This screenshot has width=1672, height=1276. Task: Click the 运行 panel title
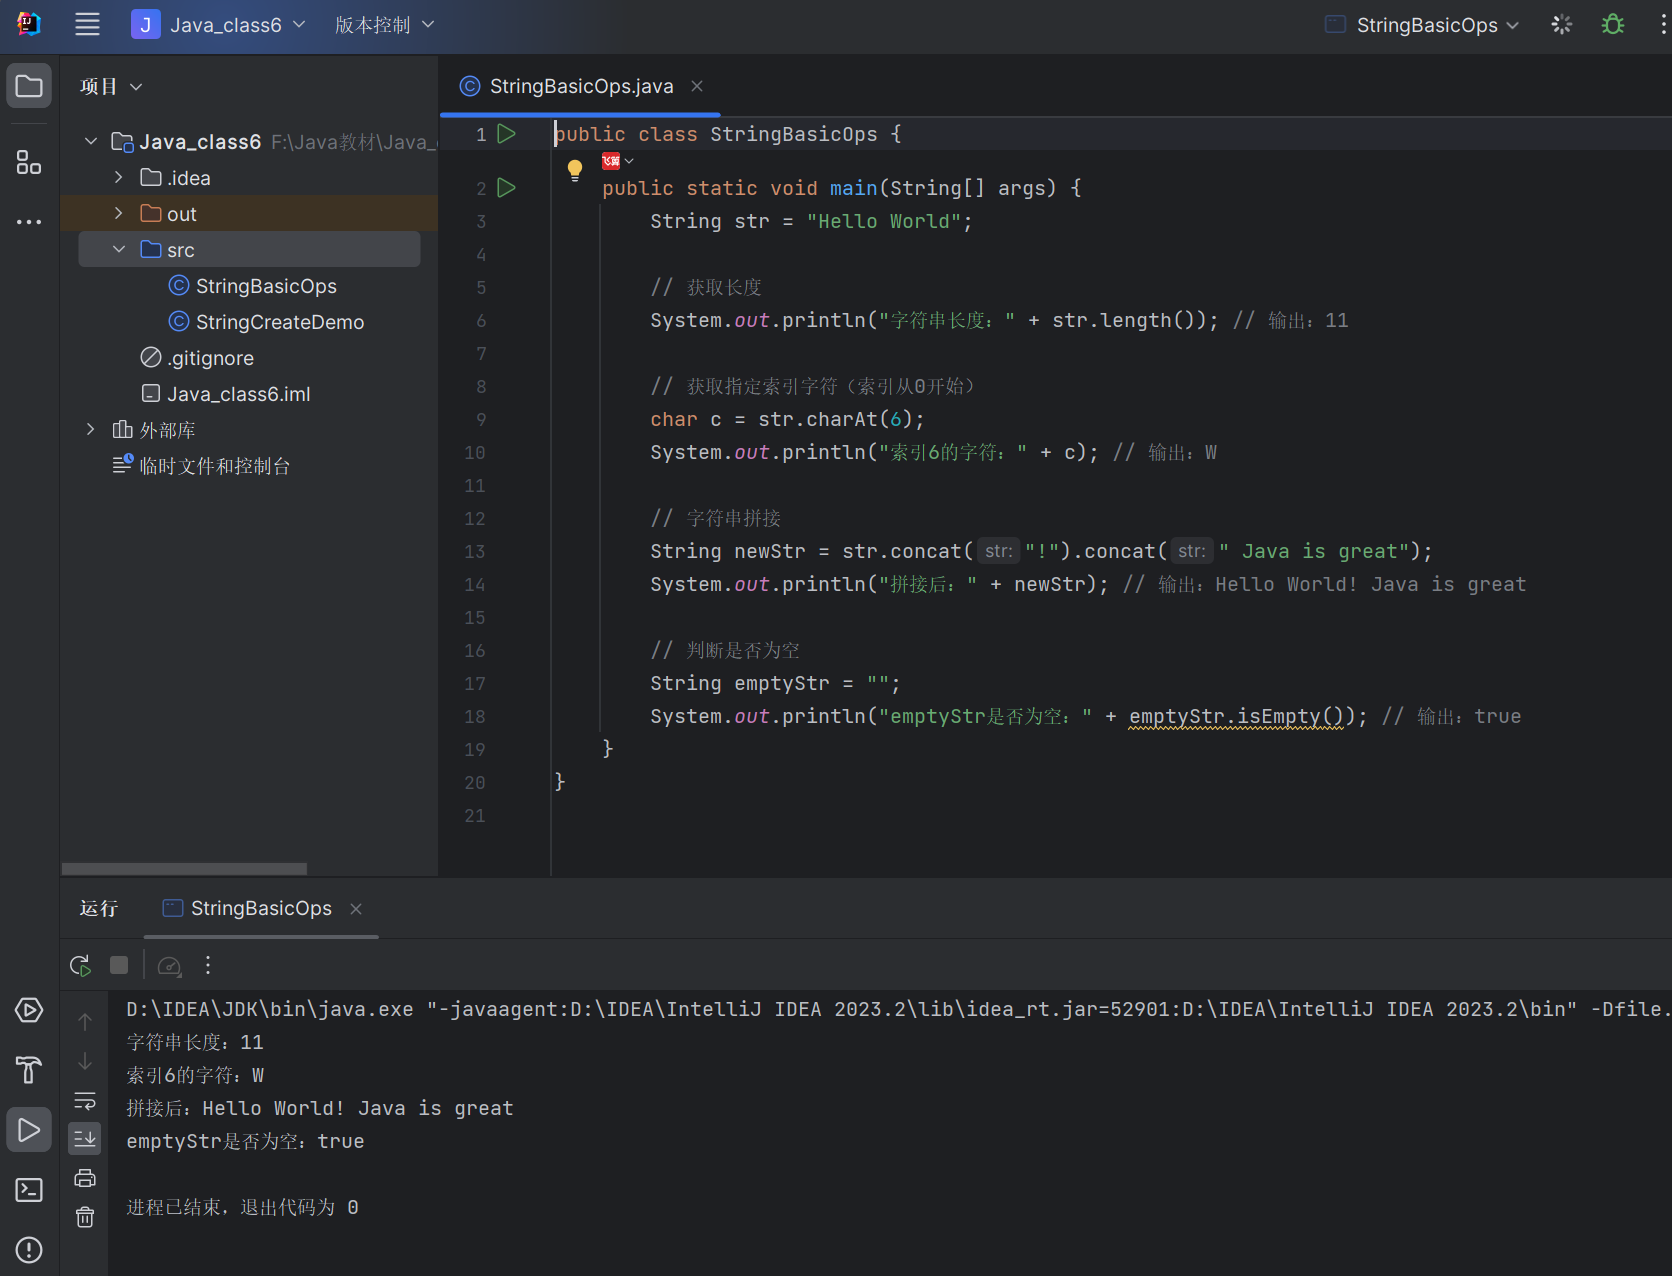[x=99, y=908]
